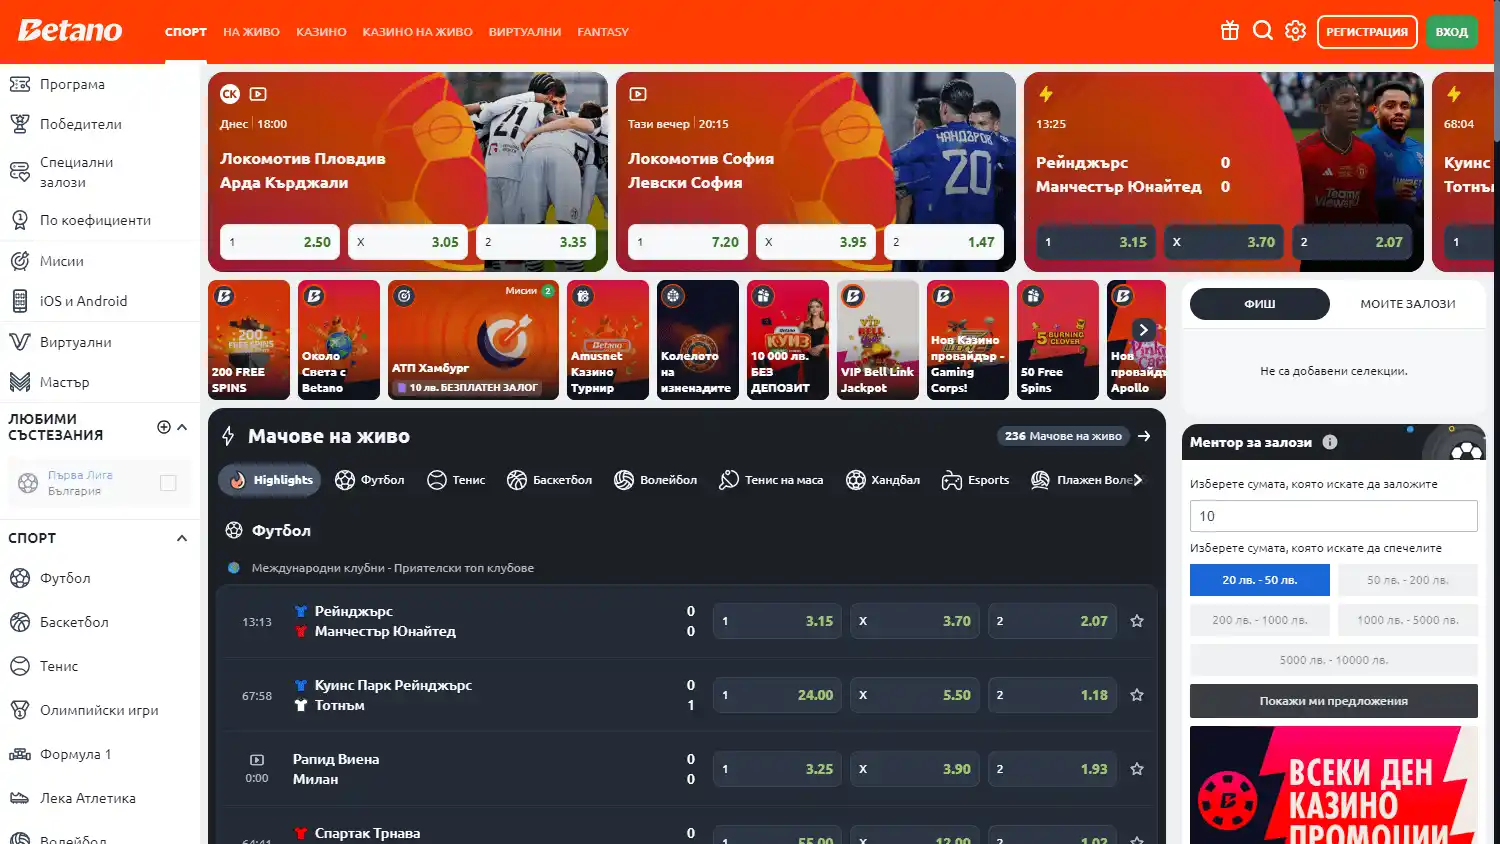This screenshot has width=1500, height=844.
Task: Select the 20 лв. - 50 лв. range
Action: click(x=1260, y=580)
